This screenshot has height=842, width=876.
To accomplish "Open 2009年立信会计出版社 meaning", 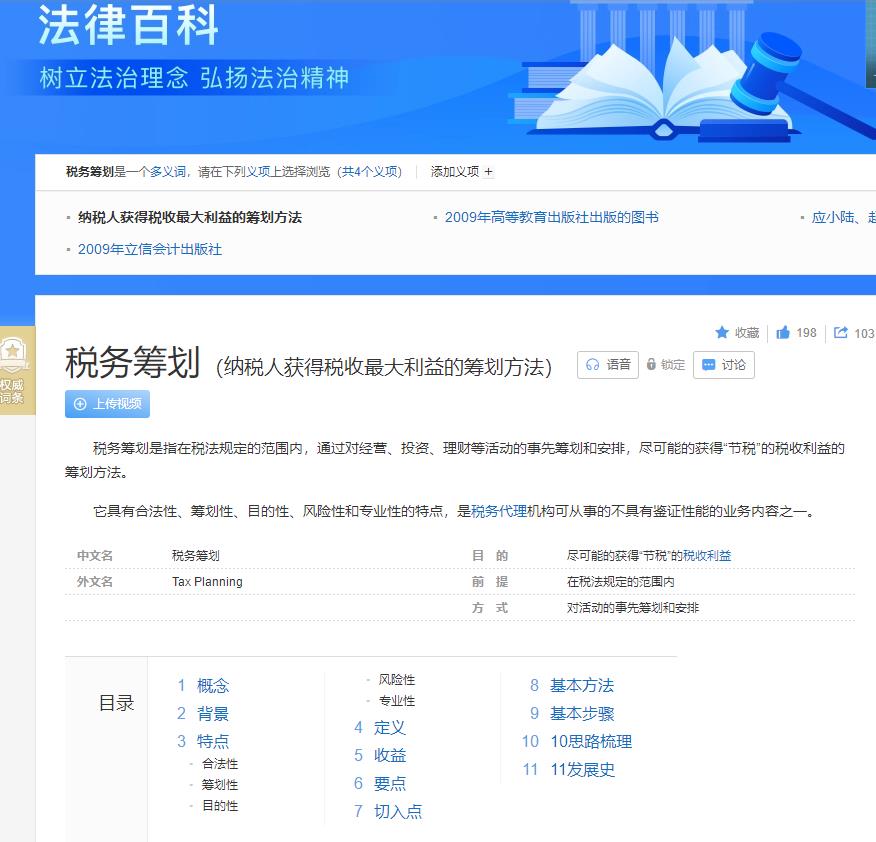I will (150, 249).
